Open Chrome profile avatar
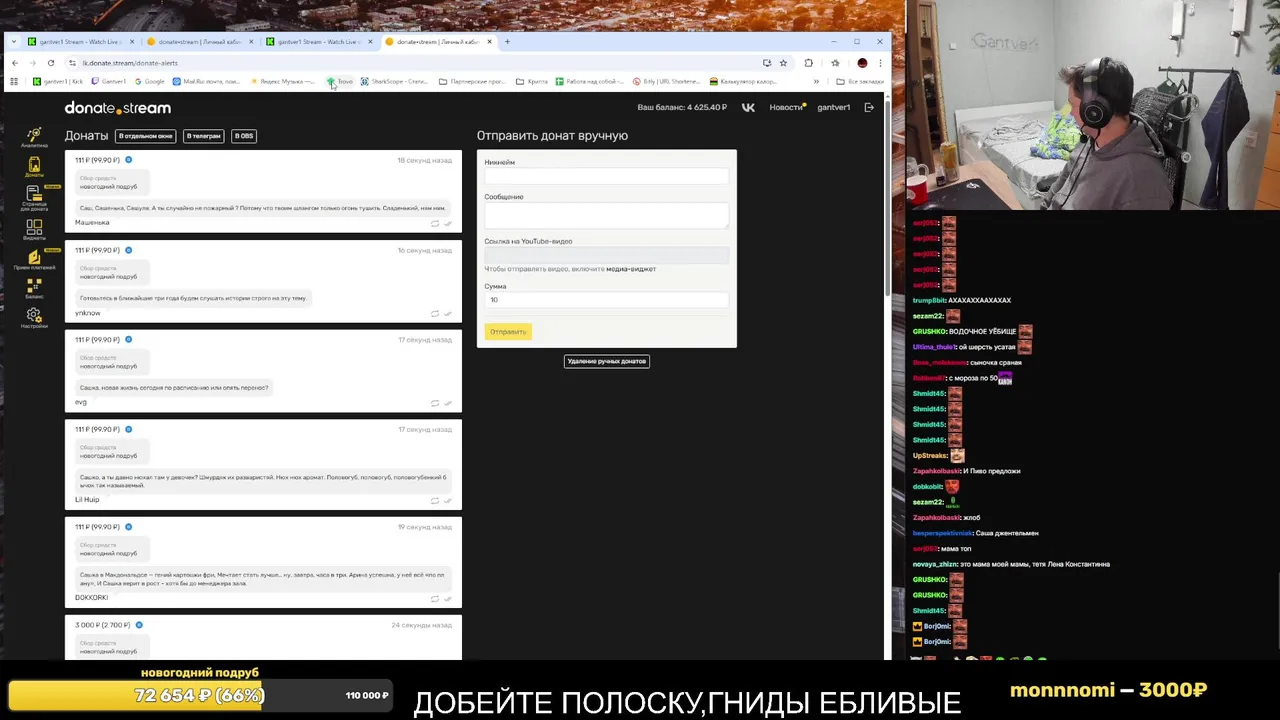Screen dimensions: 1280x720 [862, 63]
